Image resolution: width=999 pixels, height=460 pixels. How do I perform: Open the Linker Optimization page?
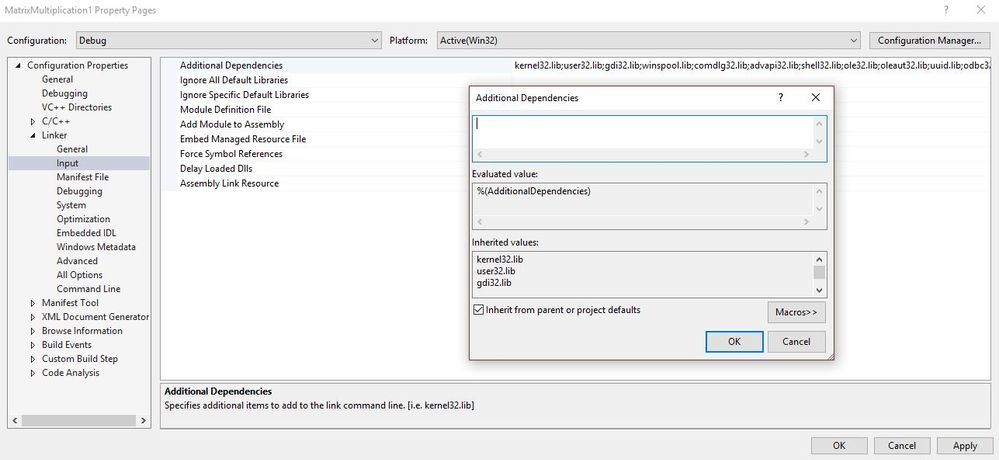[x=83, y=219]
